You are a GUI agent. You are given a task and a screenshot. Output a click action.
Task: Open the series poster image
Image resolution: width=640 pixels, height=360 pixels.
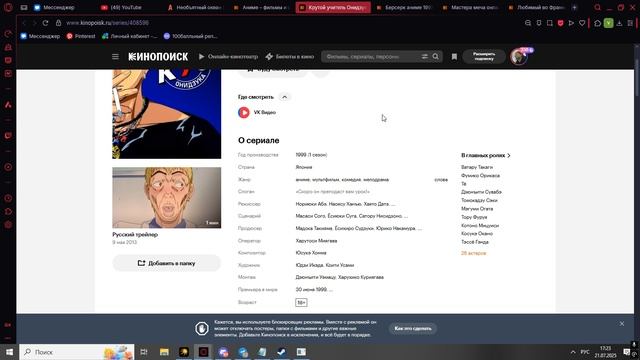click(x=167, y=114)
